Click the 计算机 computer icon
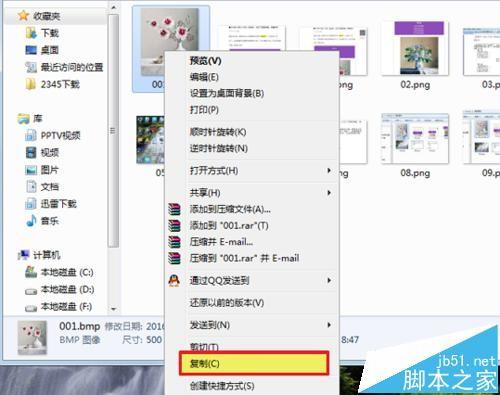The height and width of the screenshot is (395, 500). pos(23,255)
